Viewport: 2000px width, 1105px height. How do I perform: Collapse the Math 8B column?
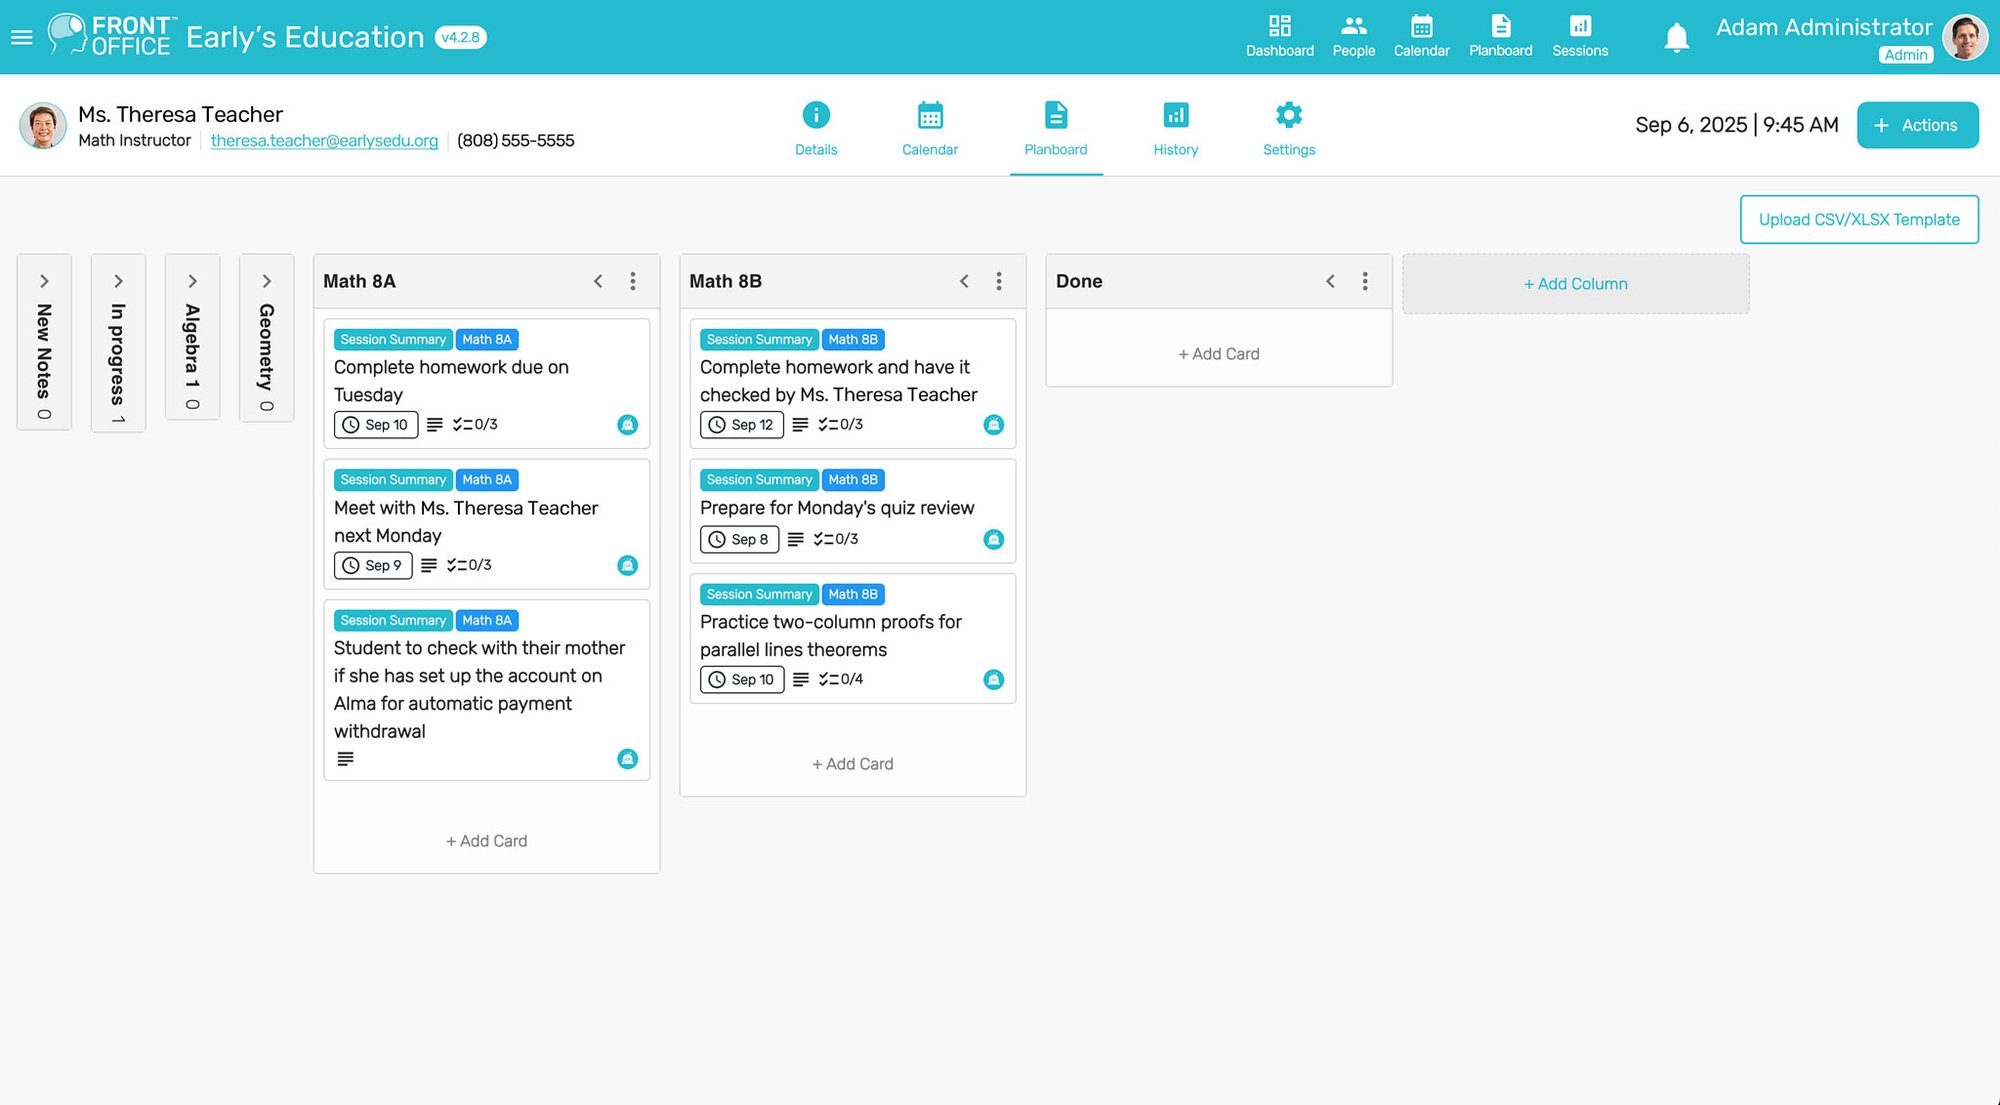tap(964, 281)
